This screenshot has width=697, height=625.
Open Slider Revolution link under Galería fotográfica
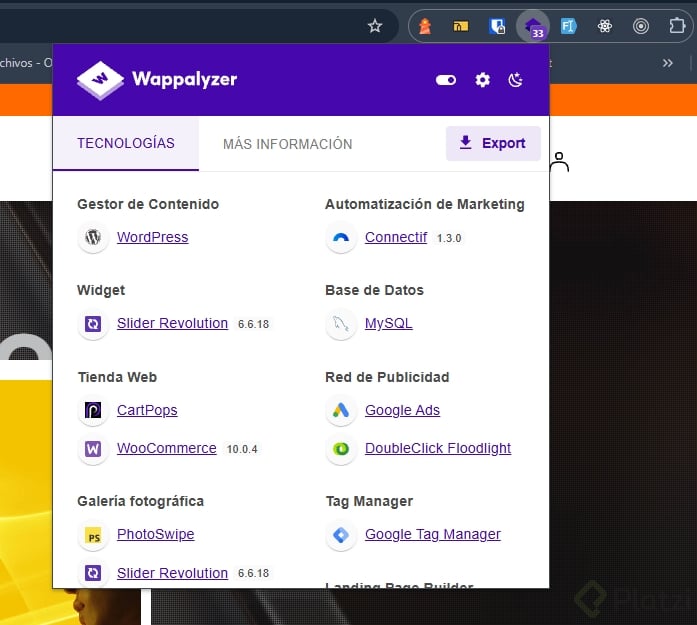coord(172,573)
